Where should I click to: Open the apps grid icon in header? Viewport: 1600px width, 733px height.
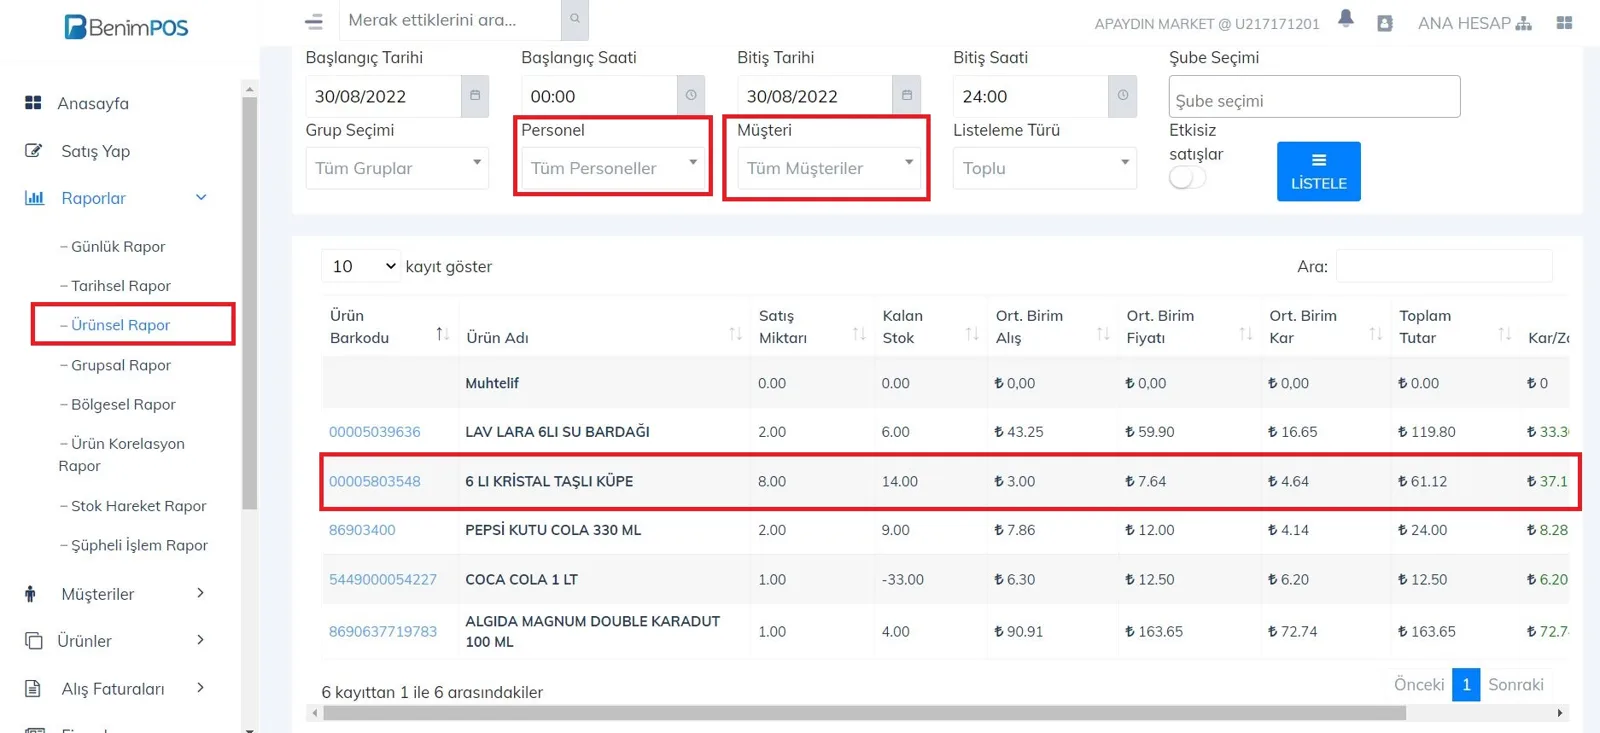(1565, 23)
